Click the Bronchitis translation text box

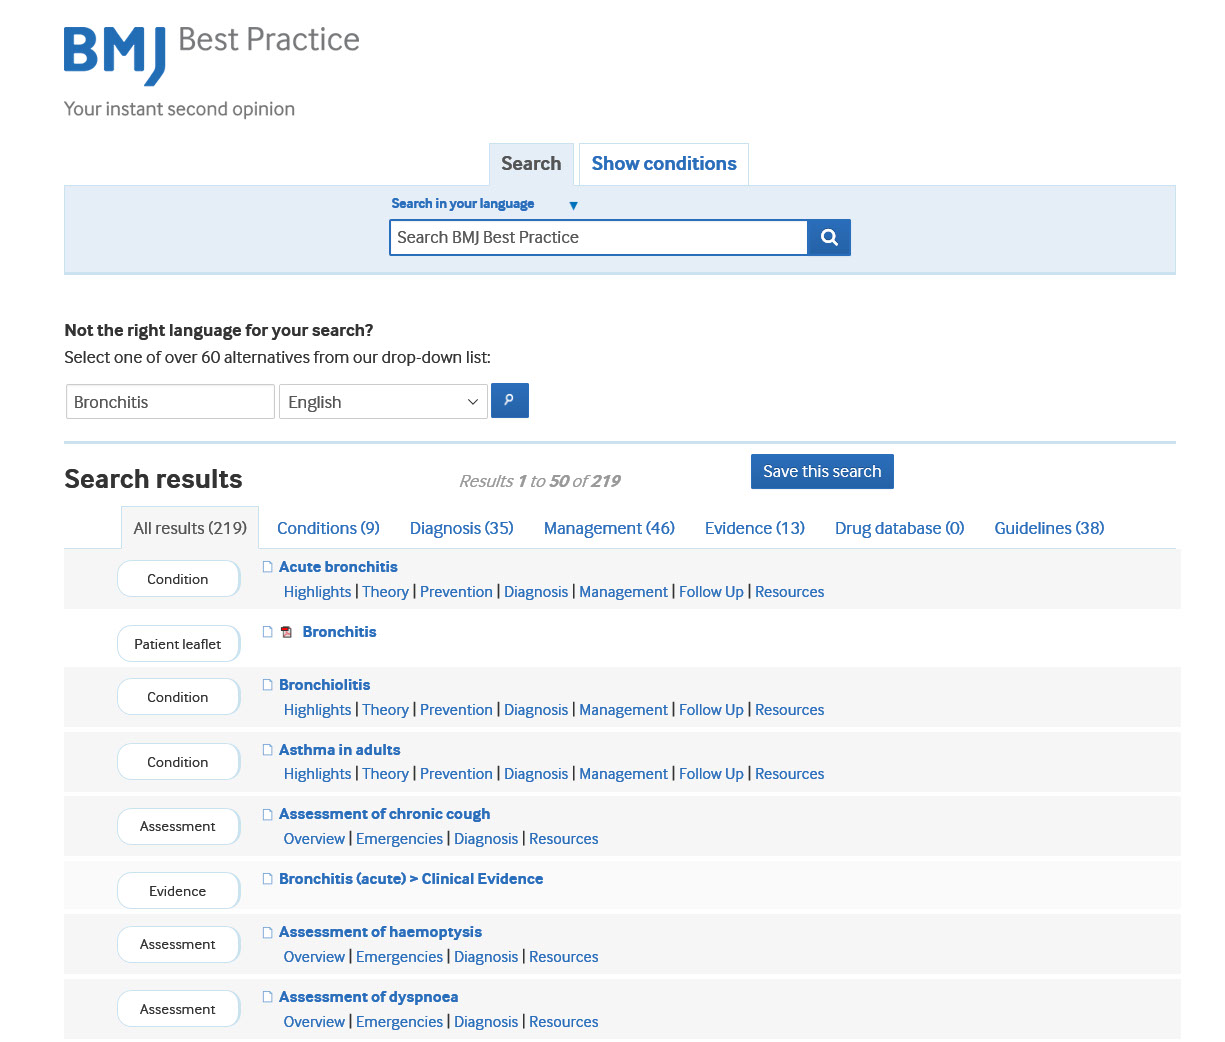169,401
